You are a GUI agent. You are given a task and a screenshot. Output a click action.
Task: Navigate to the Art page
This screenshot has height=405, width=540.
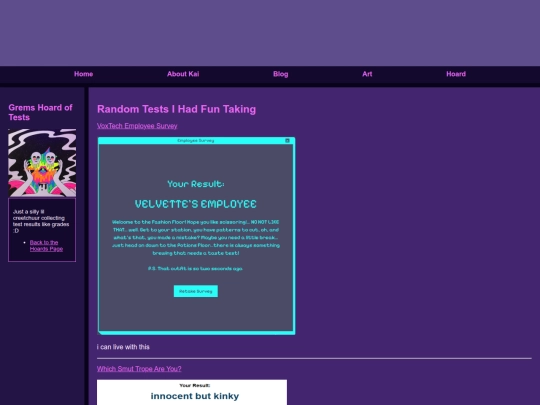[367, 74]
